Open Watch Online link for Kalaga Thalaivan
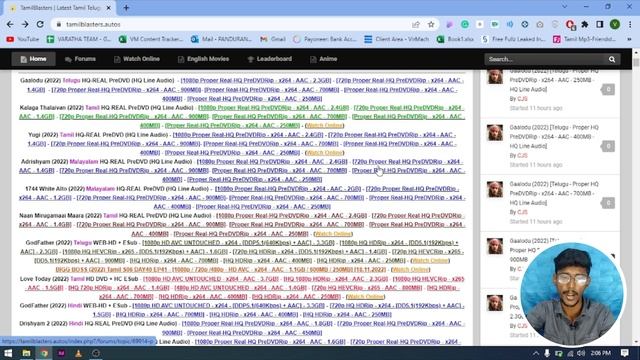This screenshot has width=640, height=360. pyautogui.click(x=324, y=126)
